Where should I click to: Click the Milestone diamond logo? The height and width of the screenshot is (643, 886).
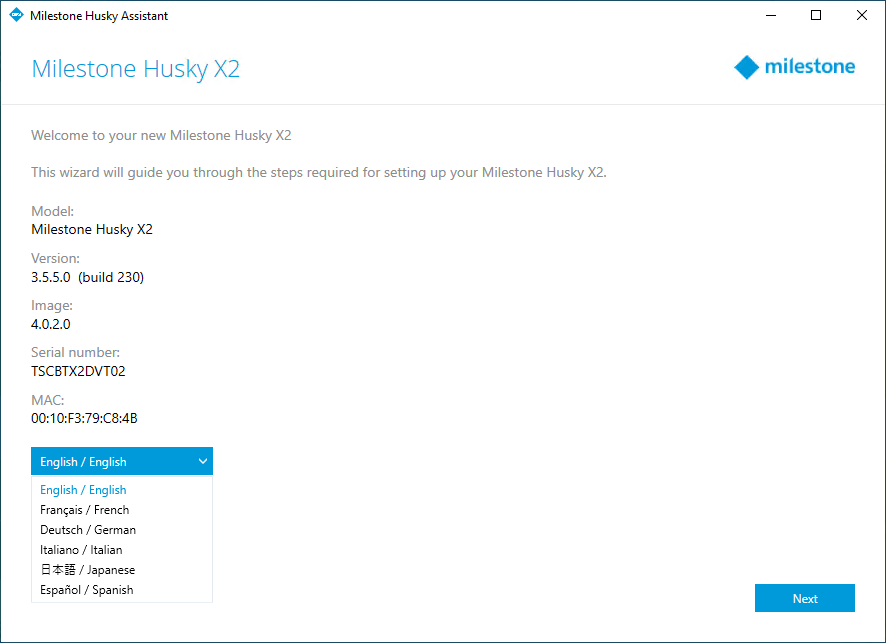pos(745,67)
